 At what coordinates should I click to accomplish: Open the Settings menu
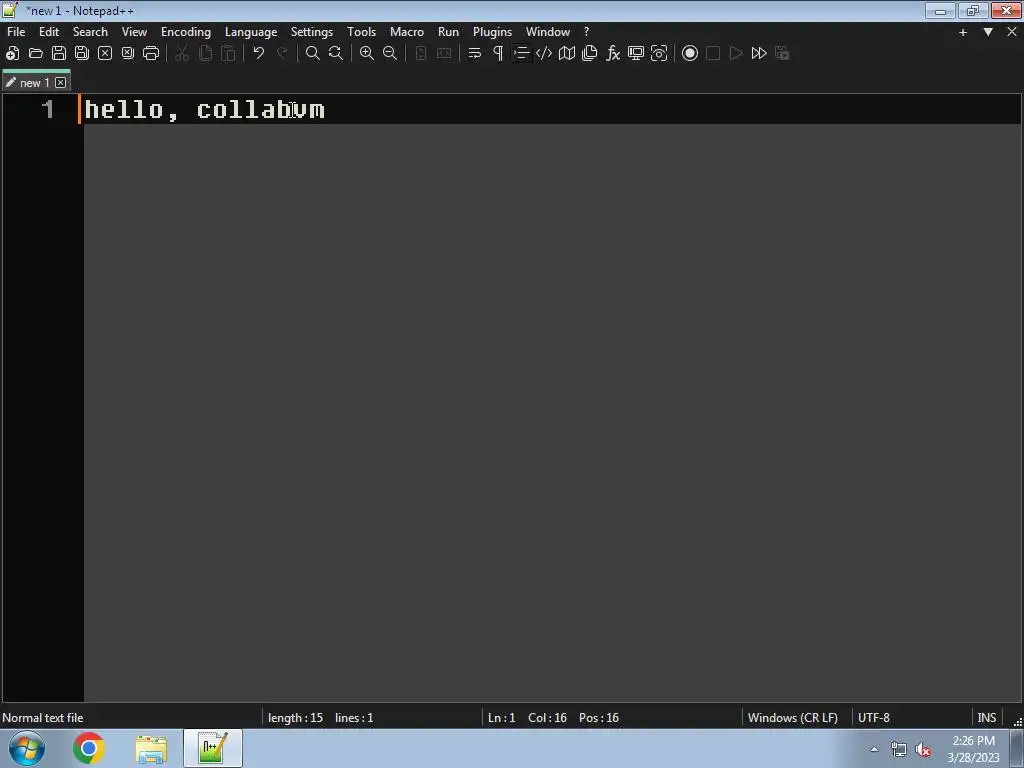[x=312, y=32]
